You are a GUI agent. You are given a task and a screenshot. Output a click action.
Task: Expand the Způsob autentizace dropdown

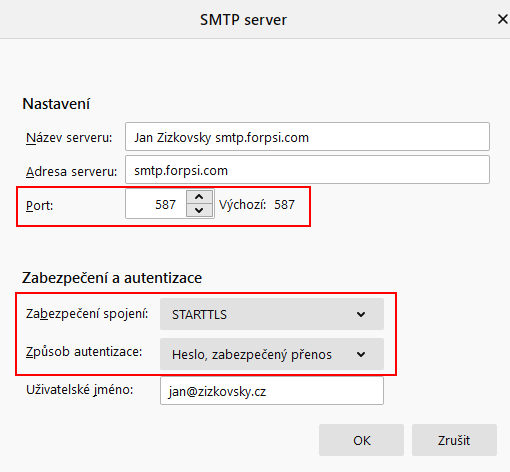[x=272, y=354]
